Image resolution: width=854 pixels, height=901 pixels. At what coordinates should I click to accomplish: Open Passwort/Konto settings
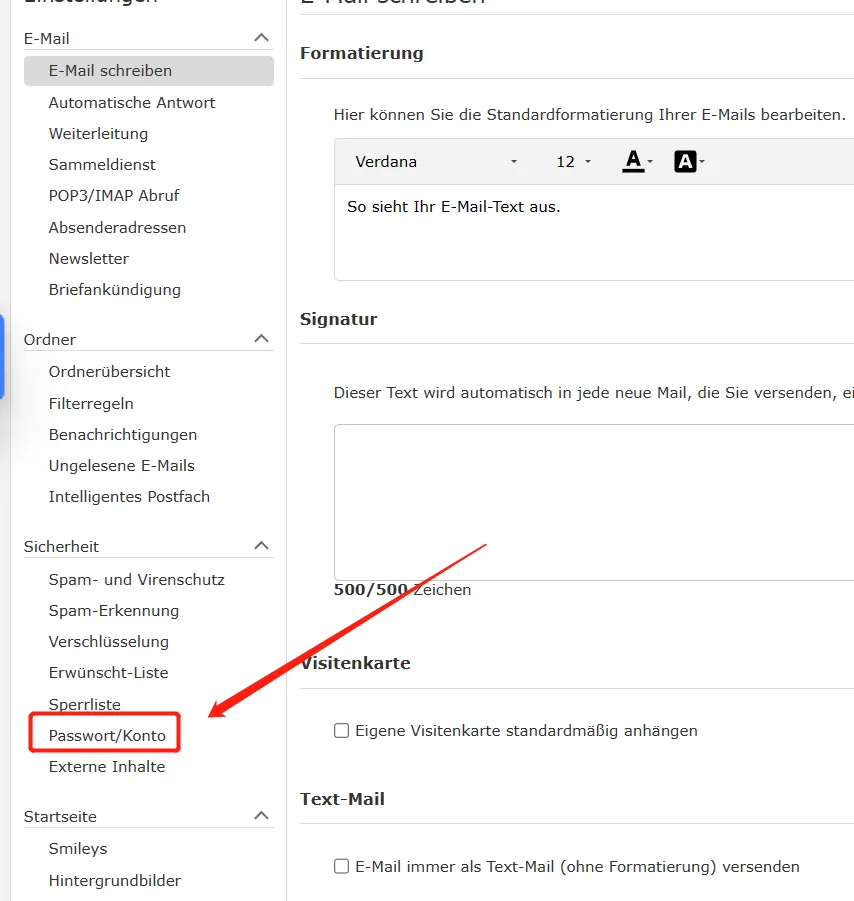point(107,735)
